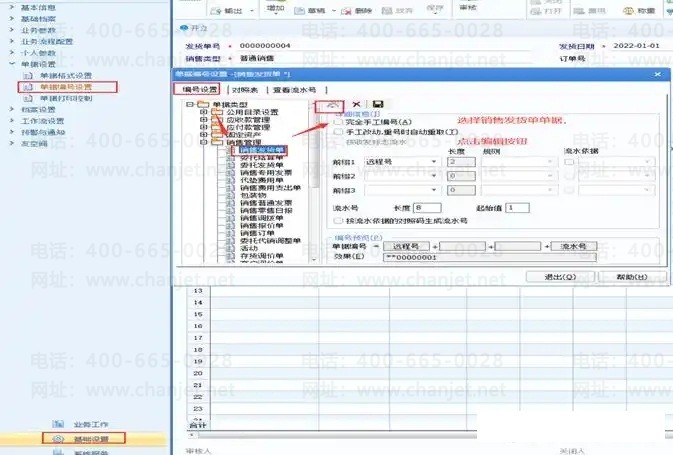
Task: Select 销售发货单 in the document tree
Action: click(x=262, y=150)
